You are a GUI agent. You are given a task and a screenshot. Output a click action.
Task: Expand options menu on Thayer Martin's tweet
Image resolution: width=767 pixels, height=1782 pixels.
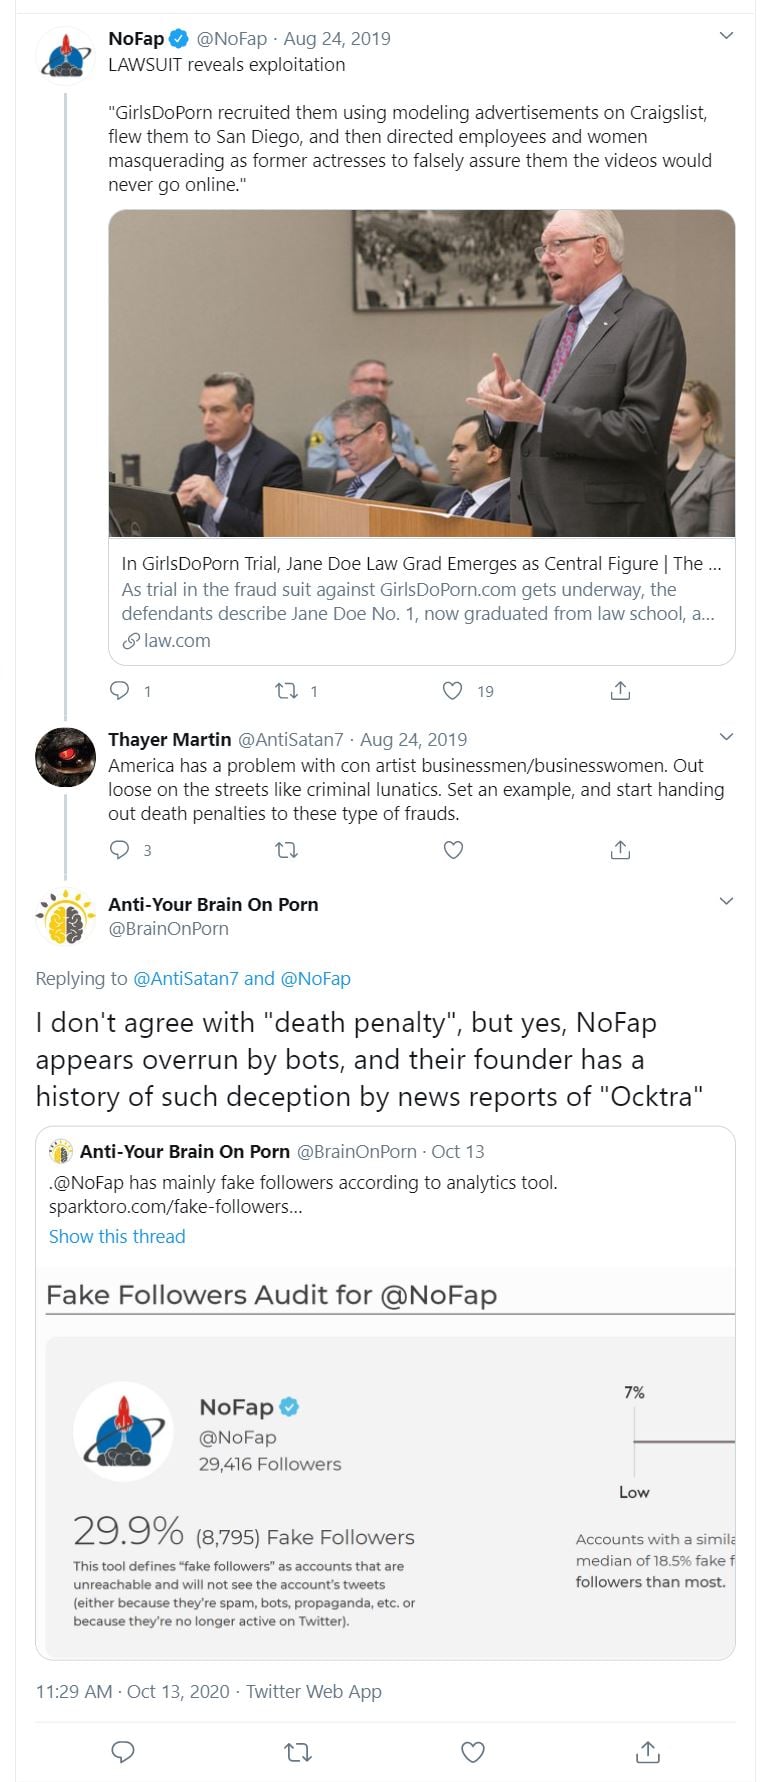tap(727, 738)
